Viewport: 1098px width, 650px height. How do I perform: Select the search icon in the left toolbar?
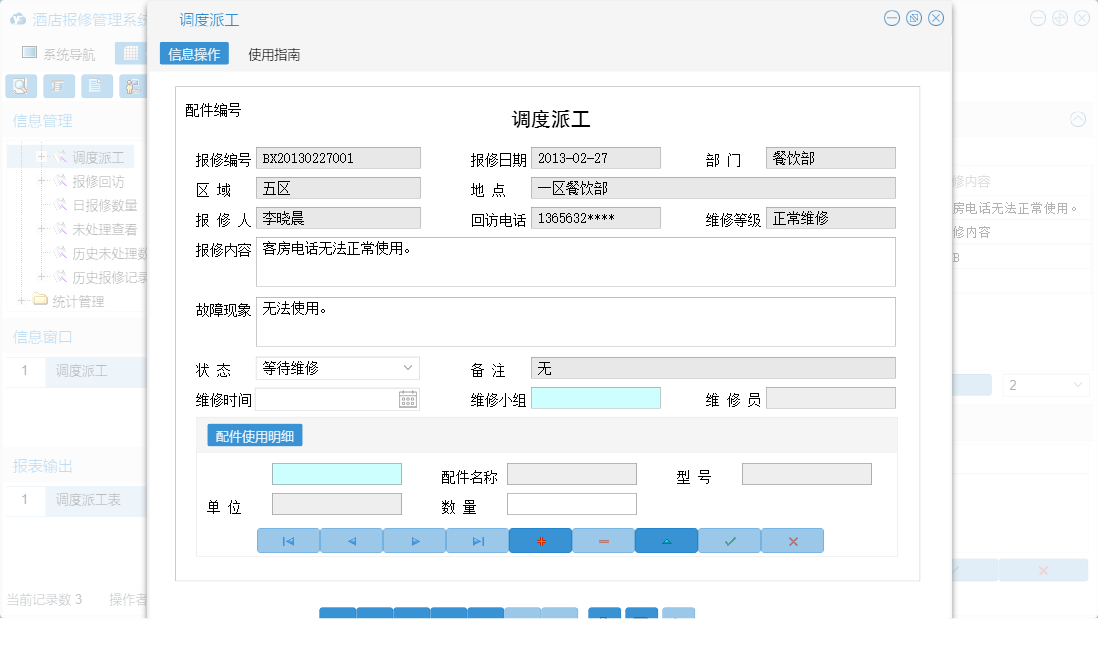click(20, 86)
